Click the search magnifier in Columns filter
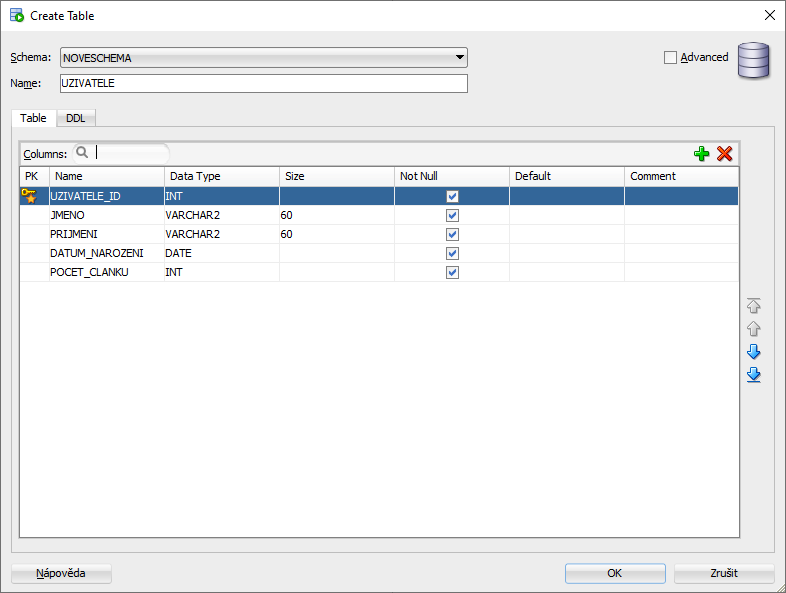The width and height of the screenshot is (786, 593). click(82, 153)
